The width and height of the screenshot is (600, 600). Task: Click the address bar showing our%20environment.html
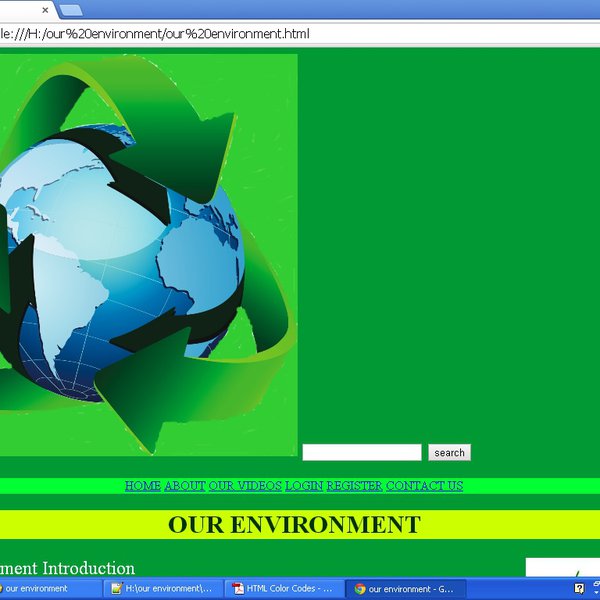click(x=300, y=34)
